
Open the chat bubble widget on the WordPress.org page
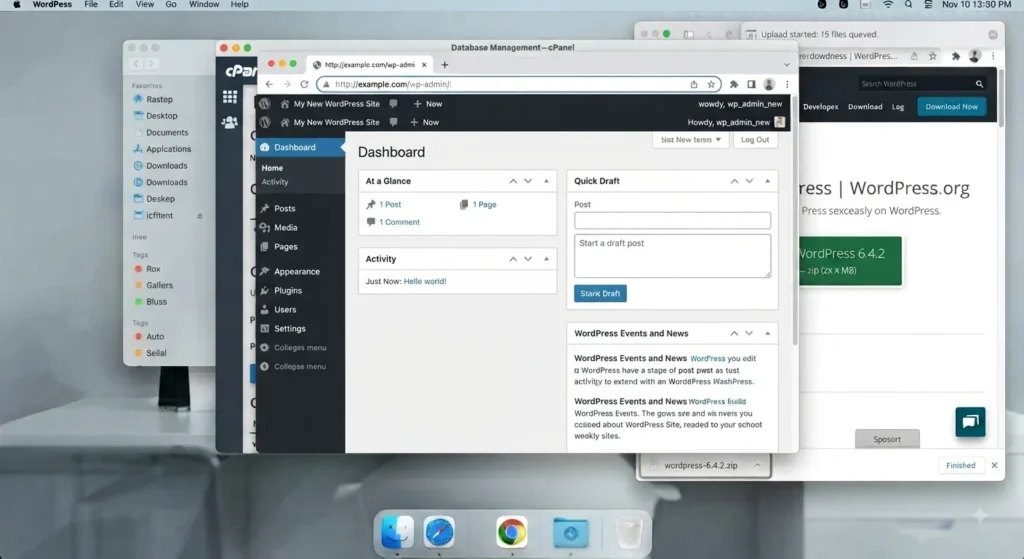[x=970, y=422]
